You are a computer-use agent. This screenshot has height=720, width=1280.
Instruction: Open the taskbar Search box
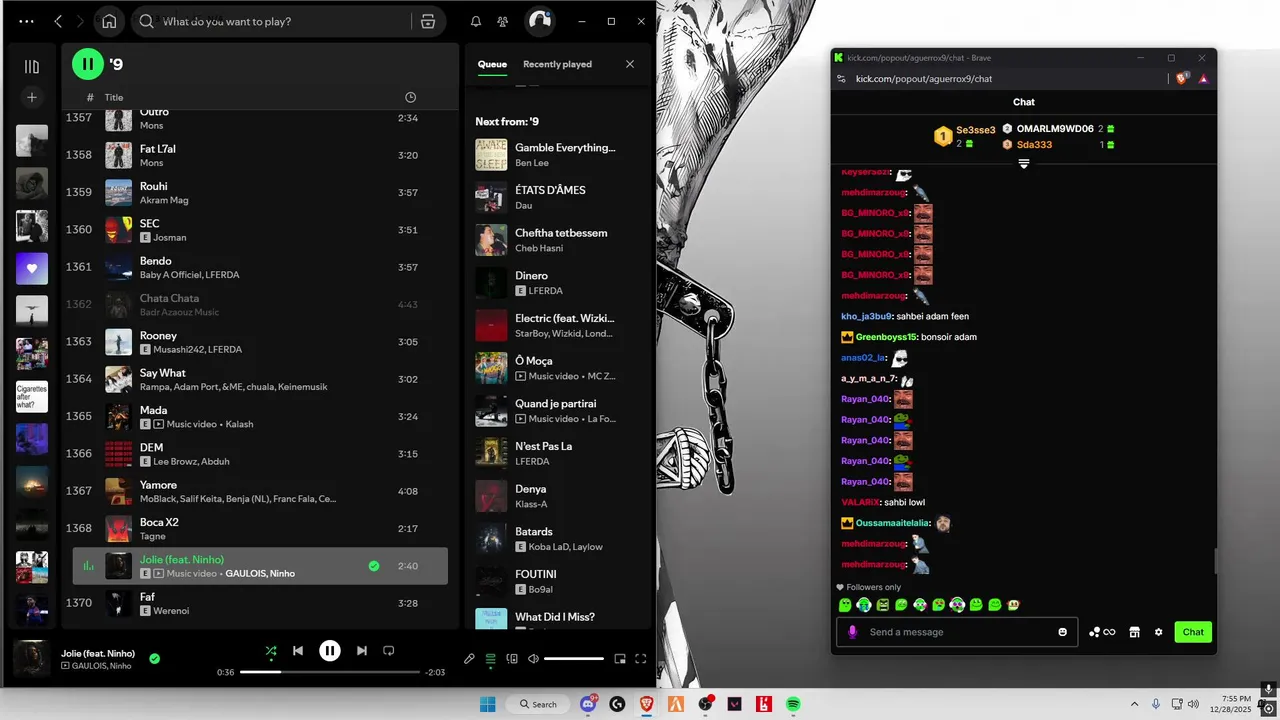coord(538,704)
